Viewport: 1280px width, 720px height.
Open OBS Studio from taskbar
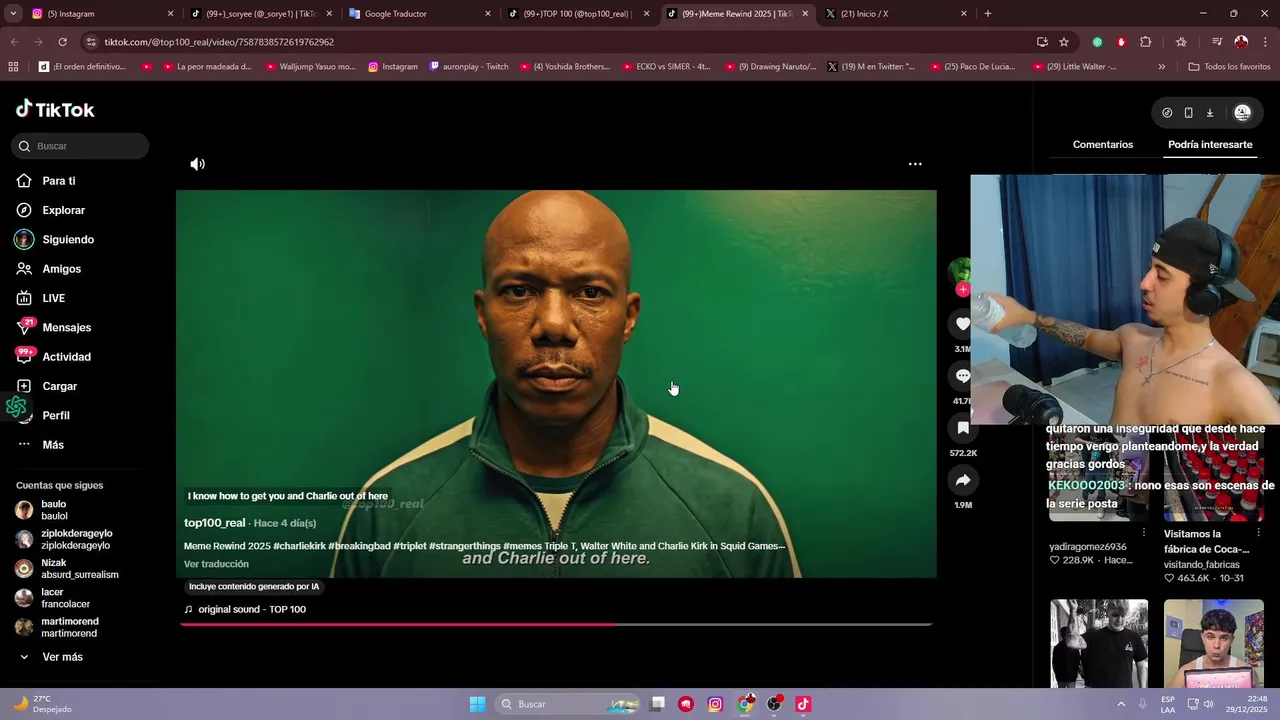(774, 704)
